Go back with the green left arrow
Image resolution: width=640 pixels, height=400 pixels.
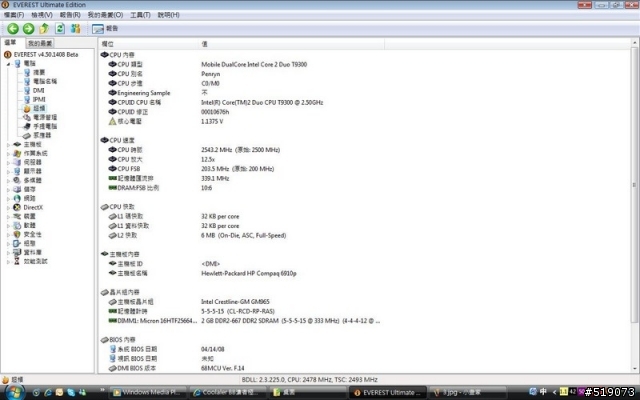[13, 28]
